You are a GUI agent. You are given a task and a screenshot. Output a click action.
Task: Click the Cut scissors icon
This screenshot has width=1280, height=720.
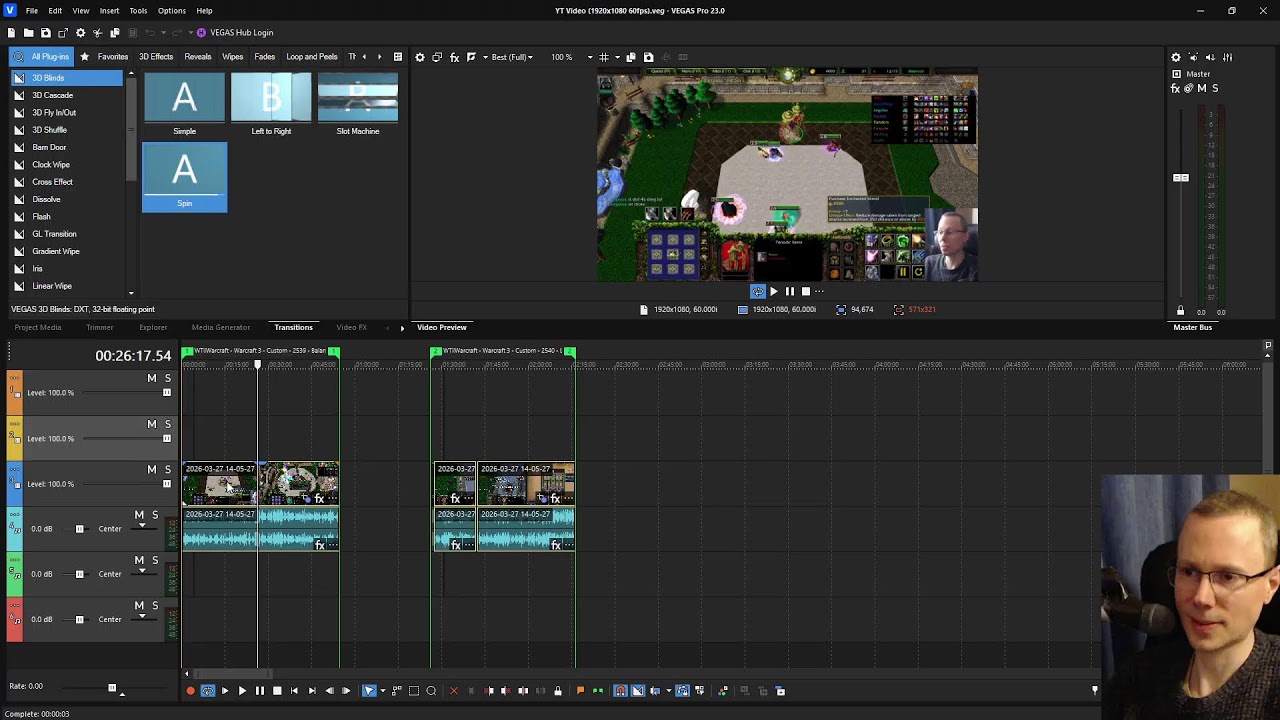coord(97,33)
